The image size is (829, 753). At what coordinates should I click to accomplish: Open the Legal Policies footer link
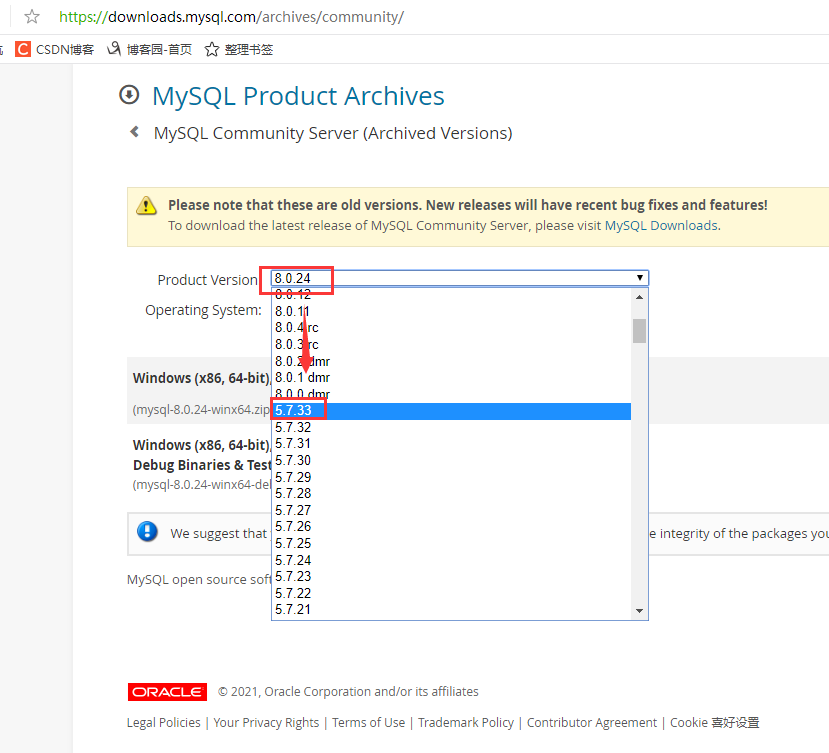click(x=163, y=721)
